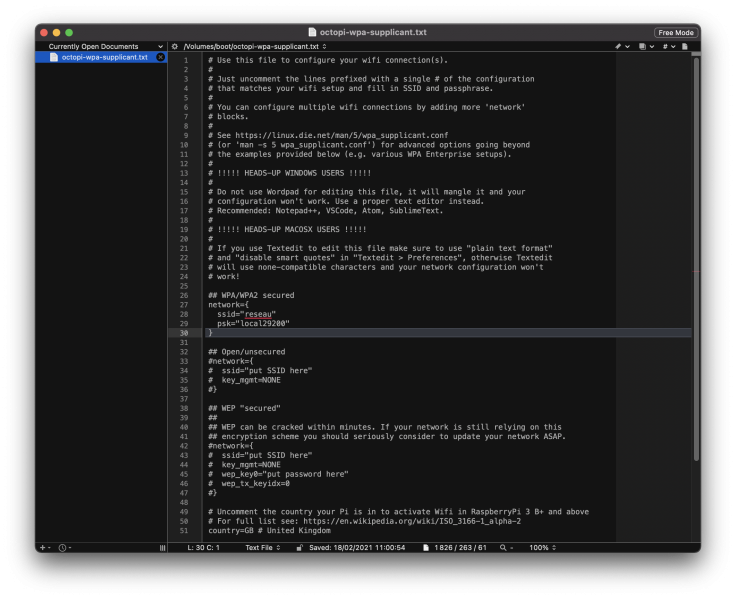Screen dimensions: 736x599
Task: Click the sidebar splitter handle icon
Action: pos(162,547)
